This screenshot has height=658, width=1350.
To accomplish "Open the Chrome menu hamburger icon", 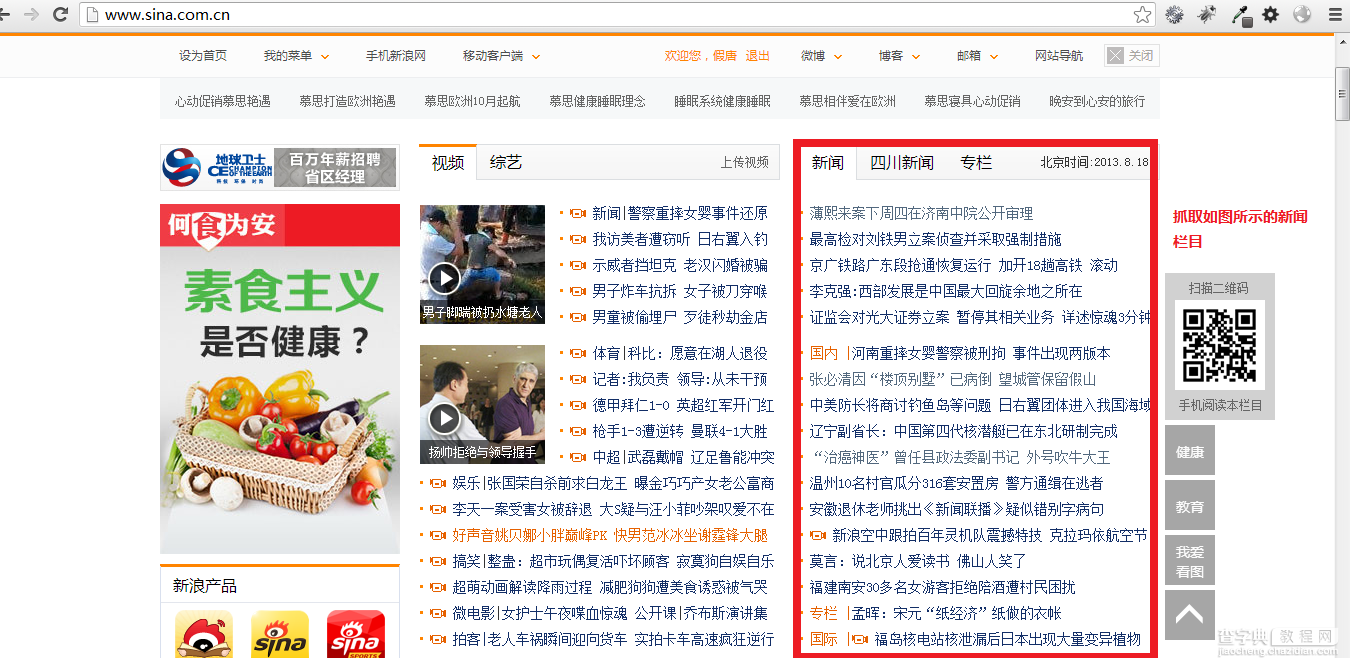I will (x=1335, y=14).
